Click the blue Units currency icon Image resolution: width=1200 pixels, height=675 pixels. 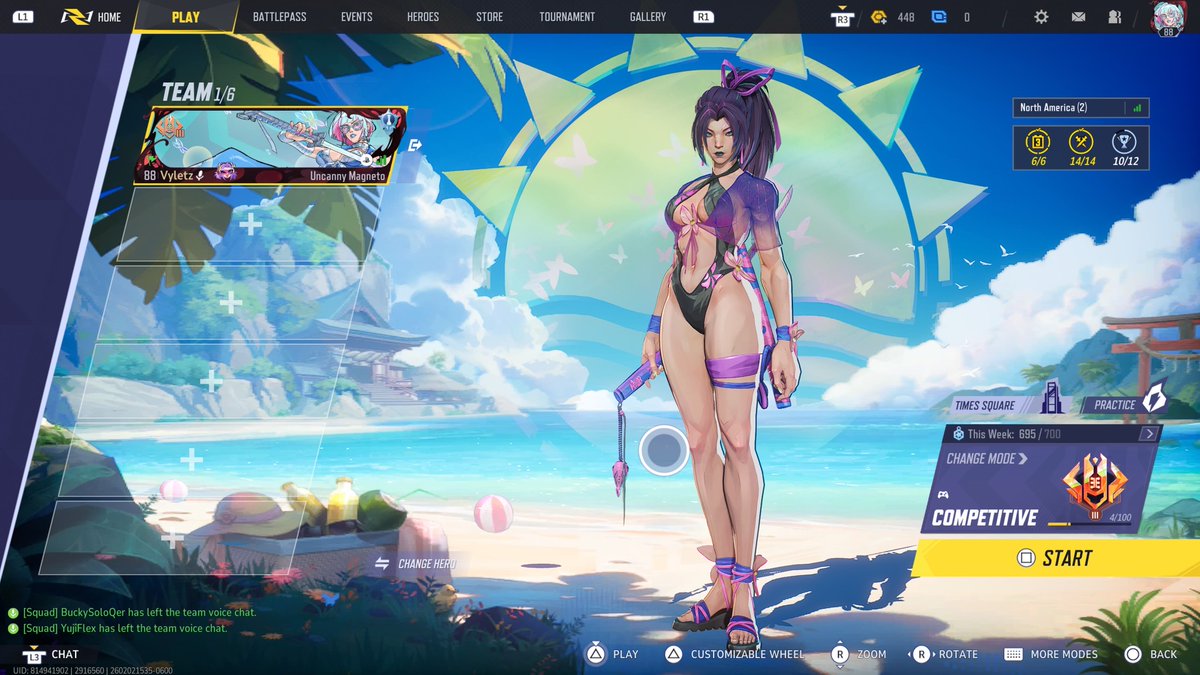point(939,17)
